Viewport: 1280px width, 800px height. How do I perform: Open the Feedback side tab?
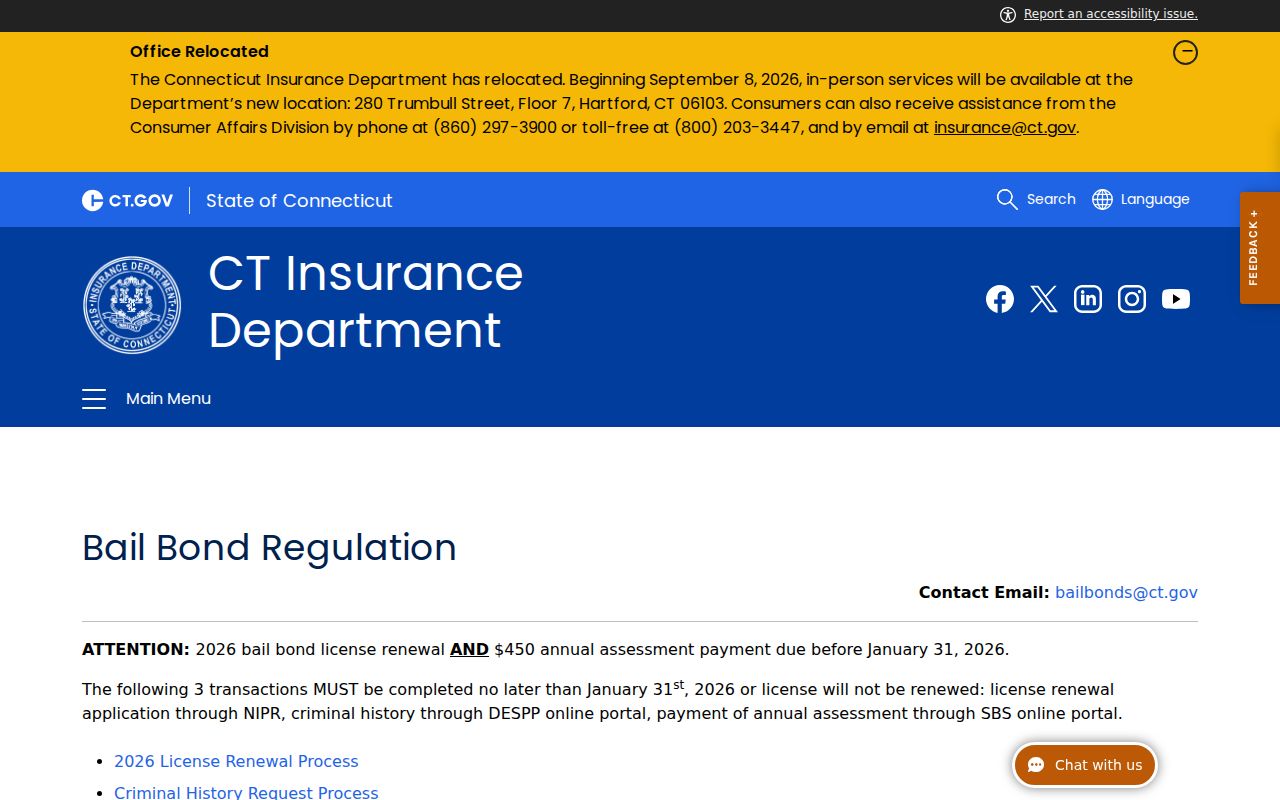pos(1260,248)
